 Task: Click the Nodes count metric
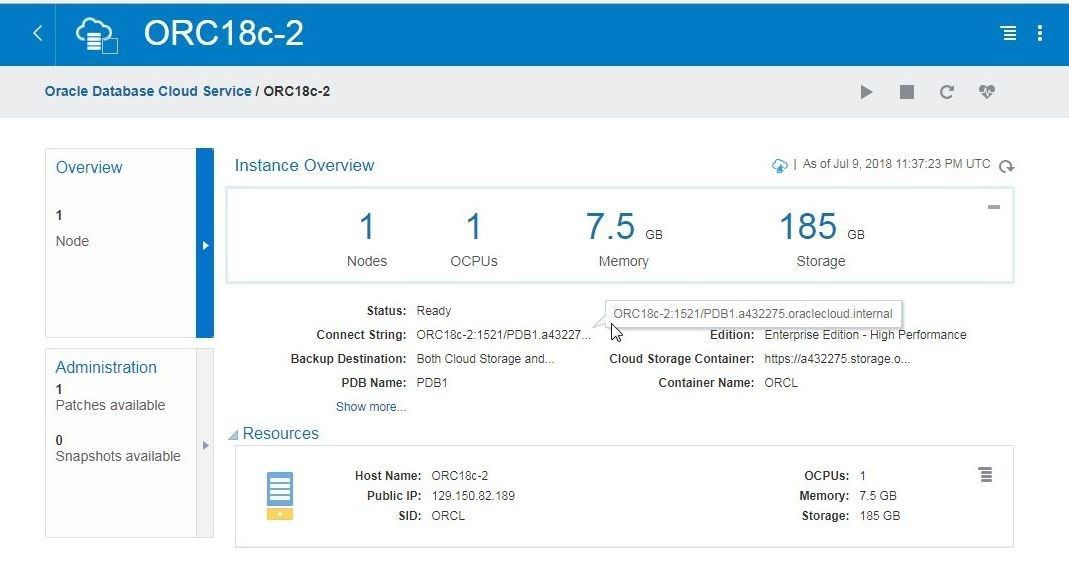coord(367,239)
